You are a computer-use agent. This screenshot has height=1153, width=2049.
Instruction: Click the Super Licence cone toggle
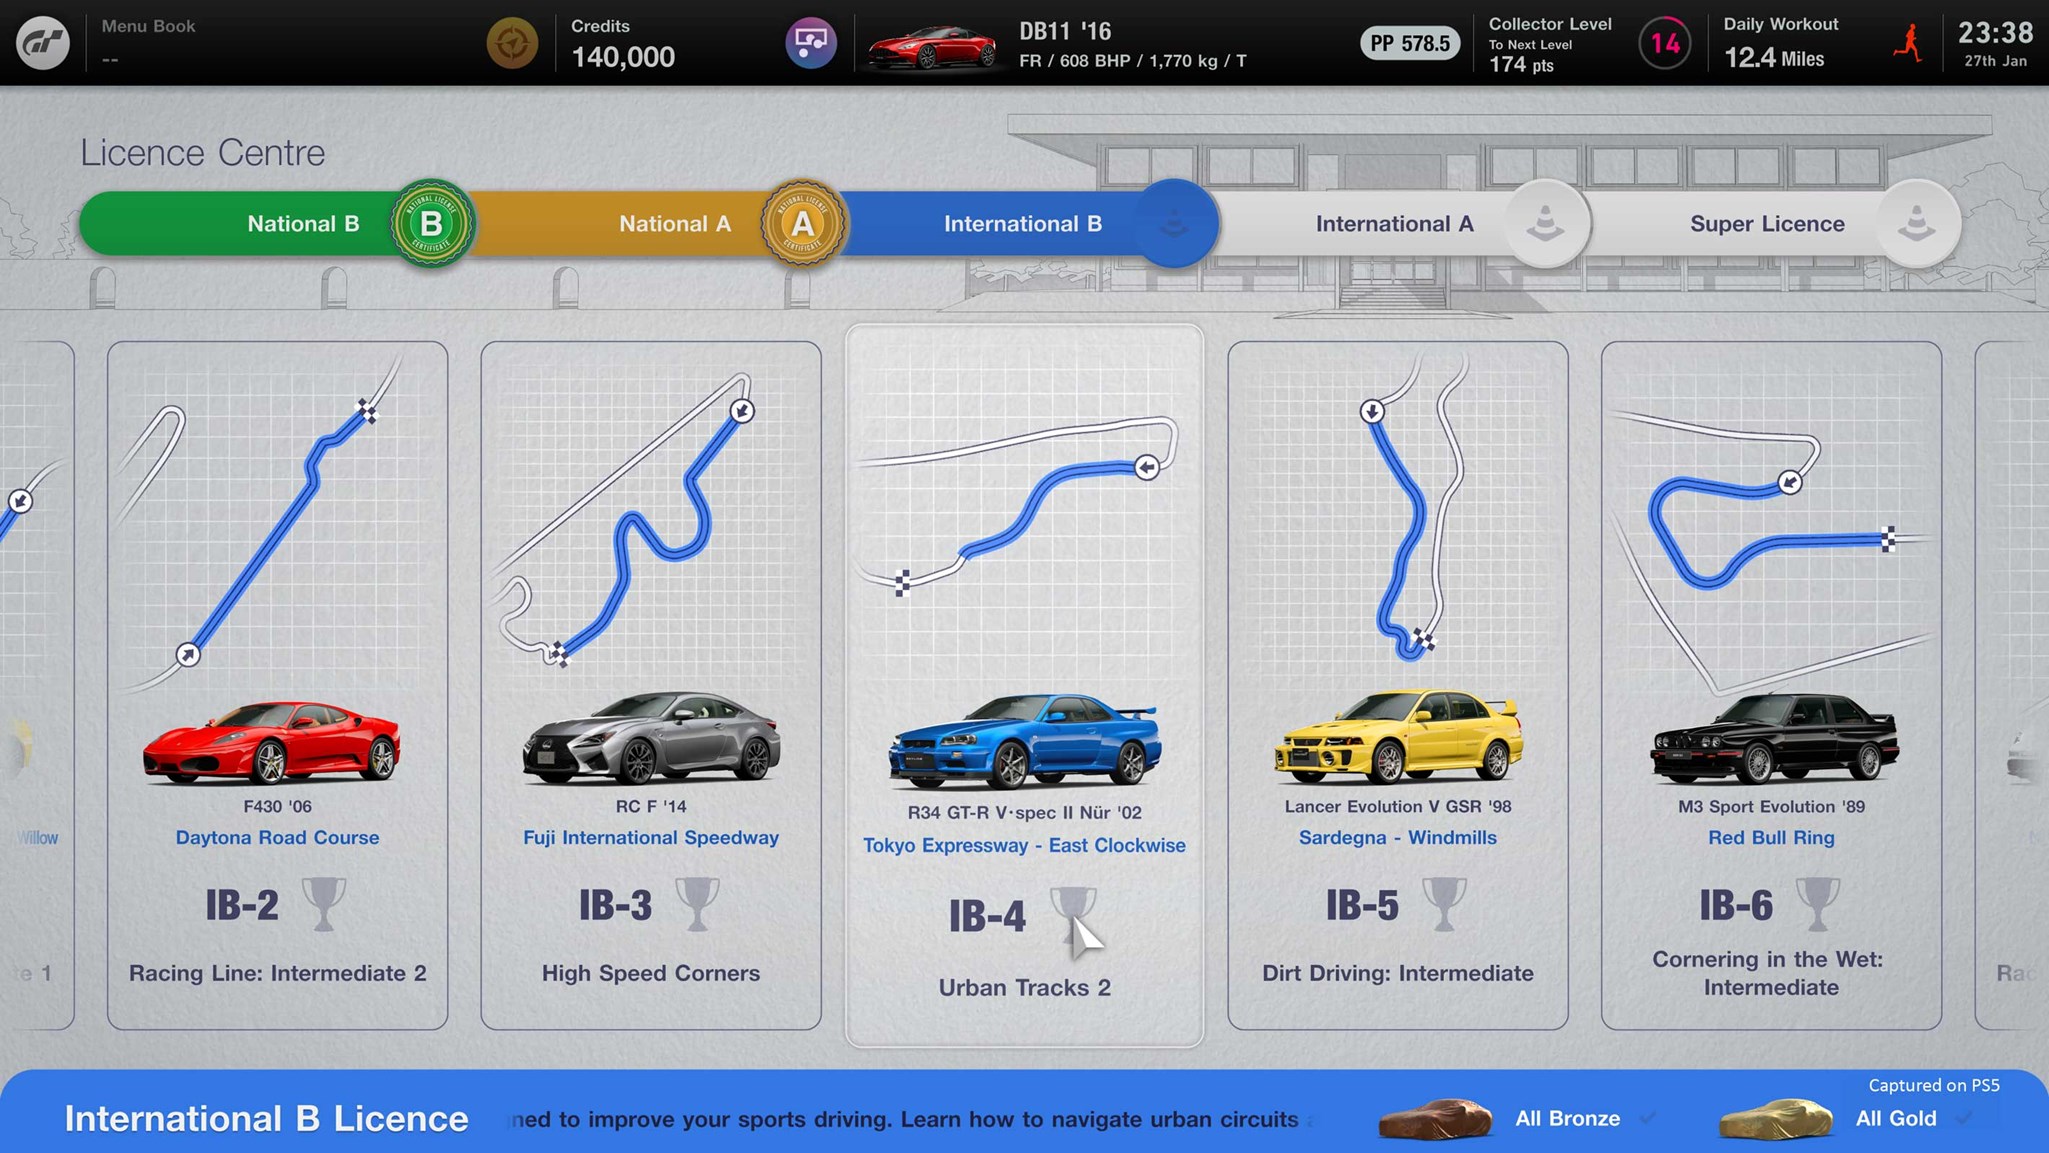(x=1918, y=222)
